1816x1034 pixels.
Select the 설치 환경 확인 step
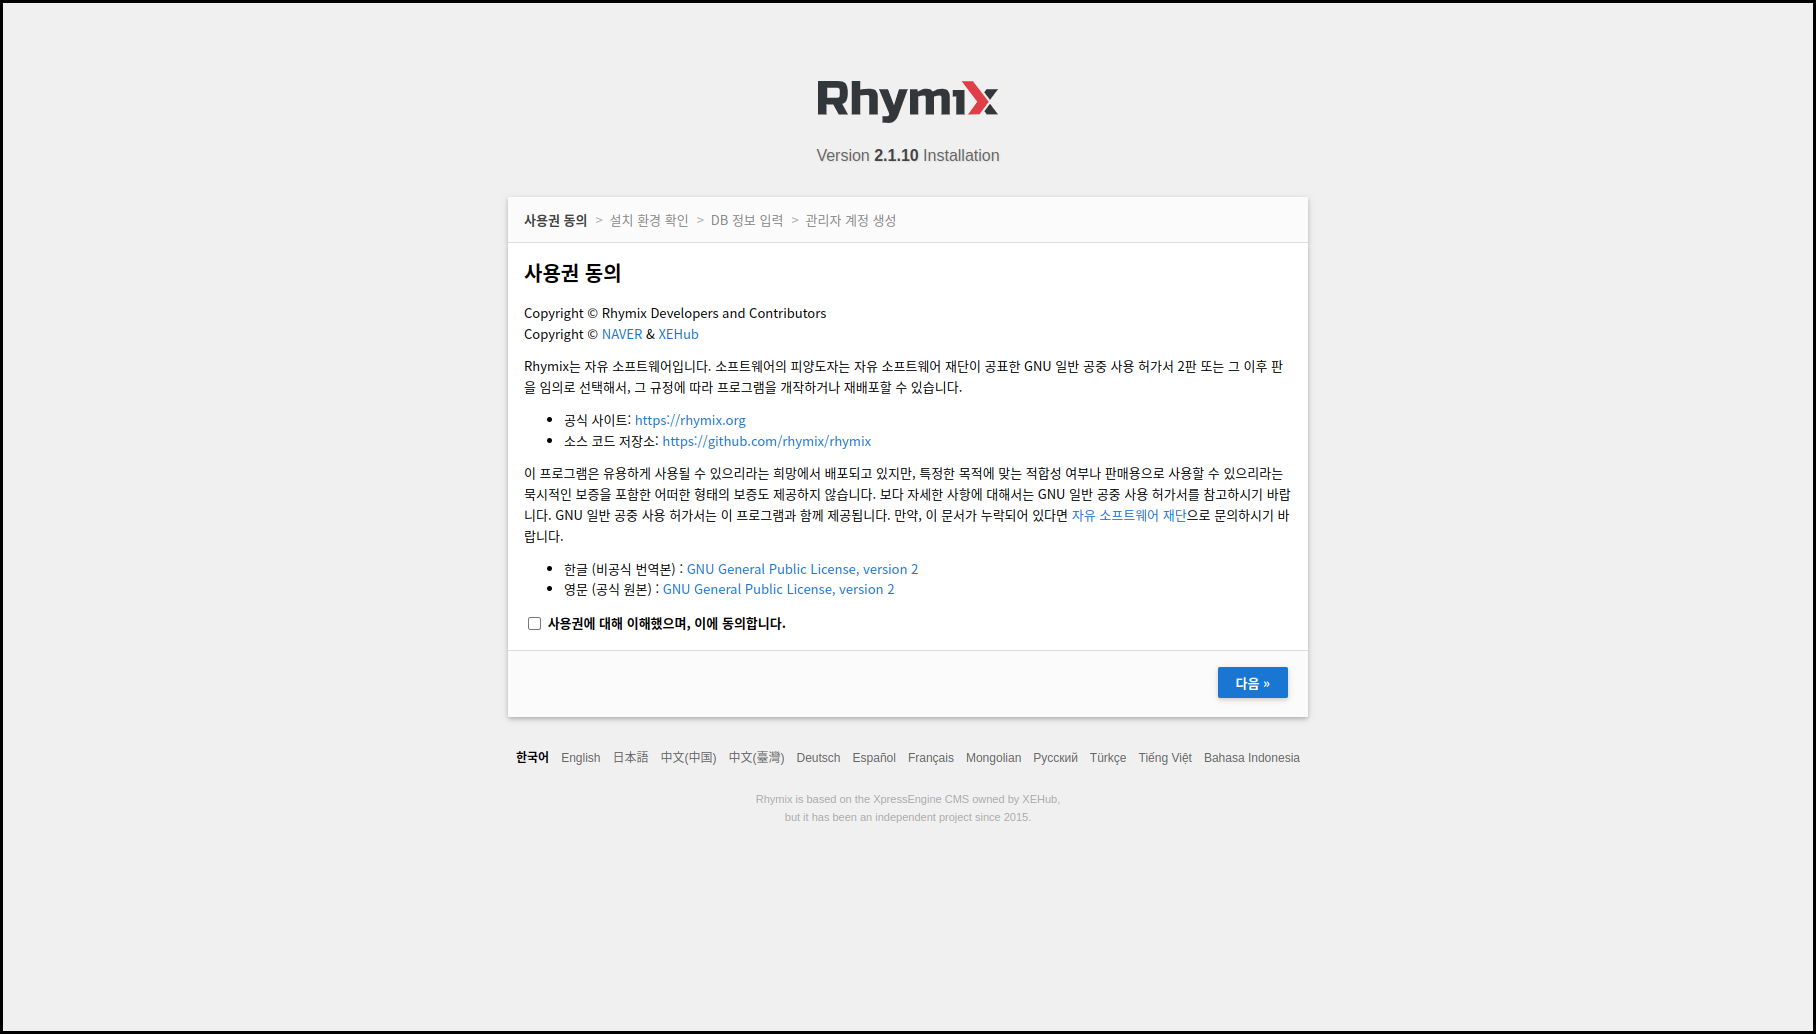[649, 221]
